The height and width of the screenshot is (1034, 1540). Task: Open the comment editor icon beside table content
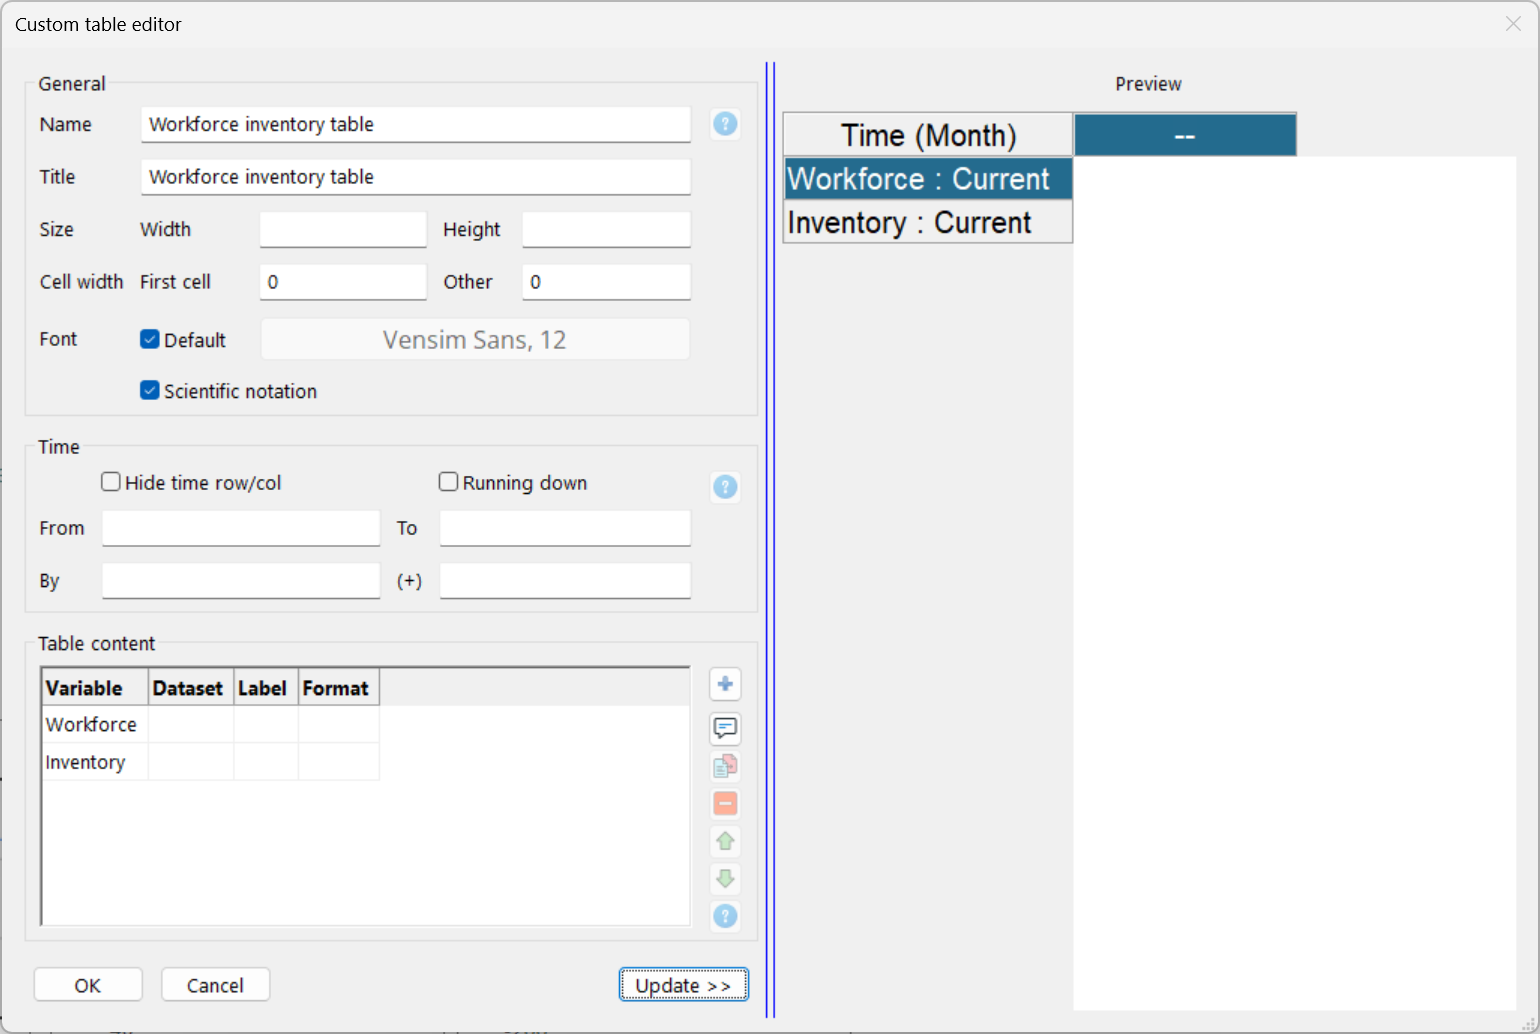click(x=725, y=729)
